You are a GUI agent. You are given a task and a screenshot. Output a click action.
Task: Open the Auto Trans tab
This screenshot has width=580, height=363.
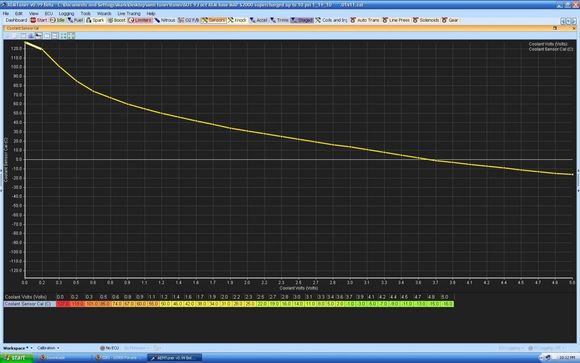click(x=365, y=20)
